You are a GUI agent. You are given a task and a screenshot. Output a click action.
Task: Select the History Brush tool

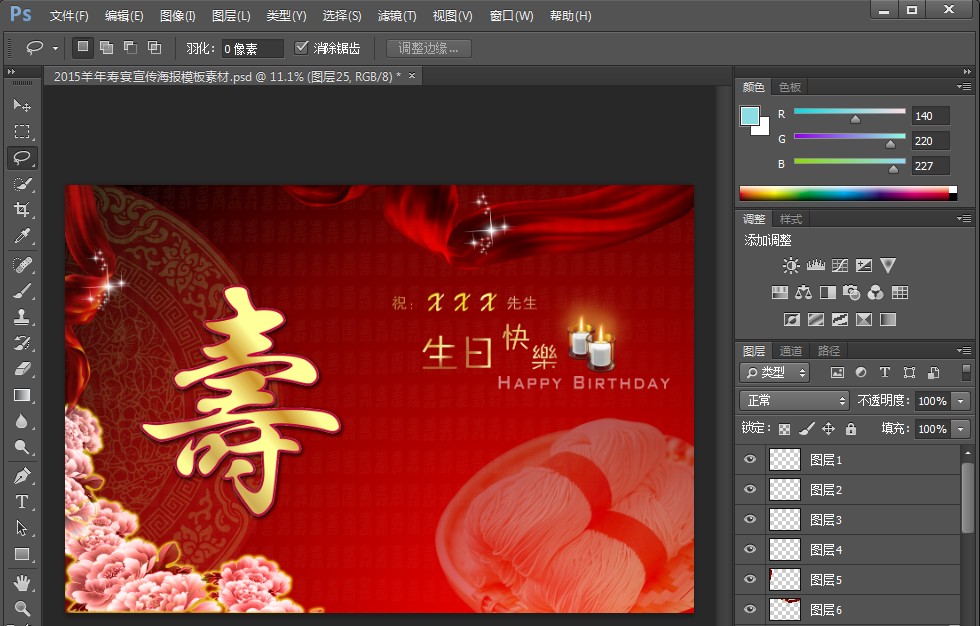(x=22, y=342)
